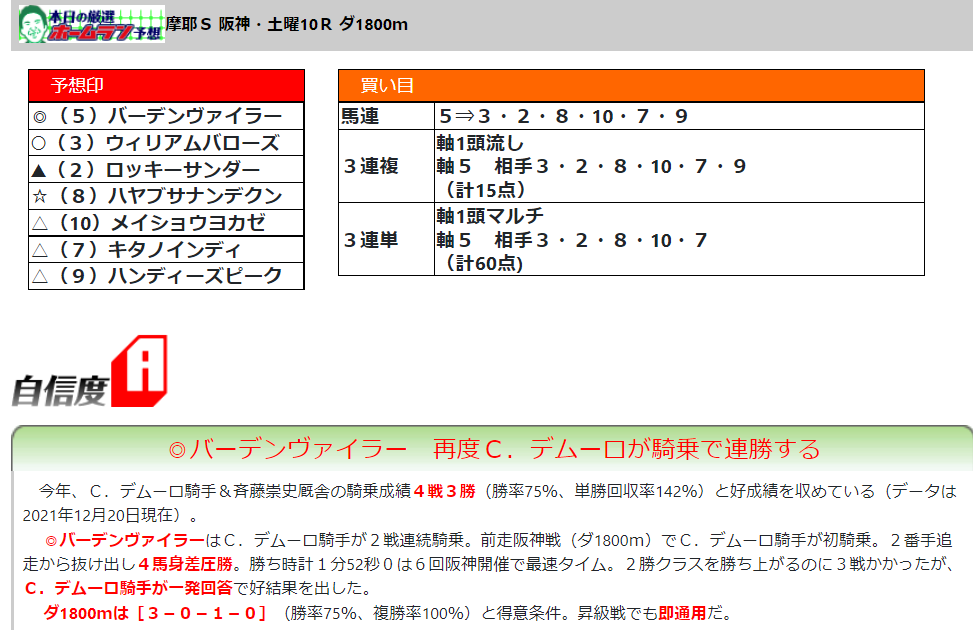
Task: Click the 3連単 label cell
Action: click(x=386, y=240)
